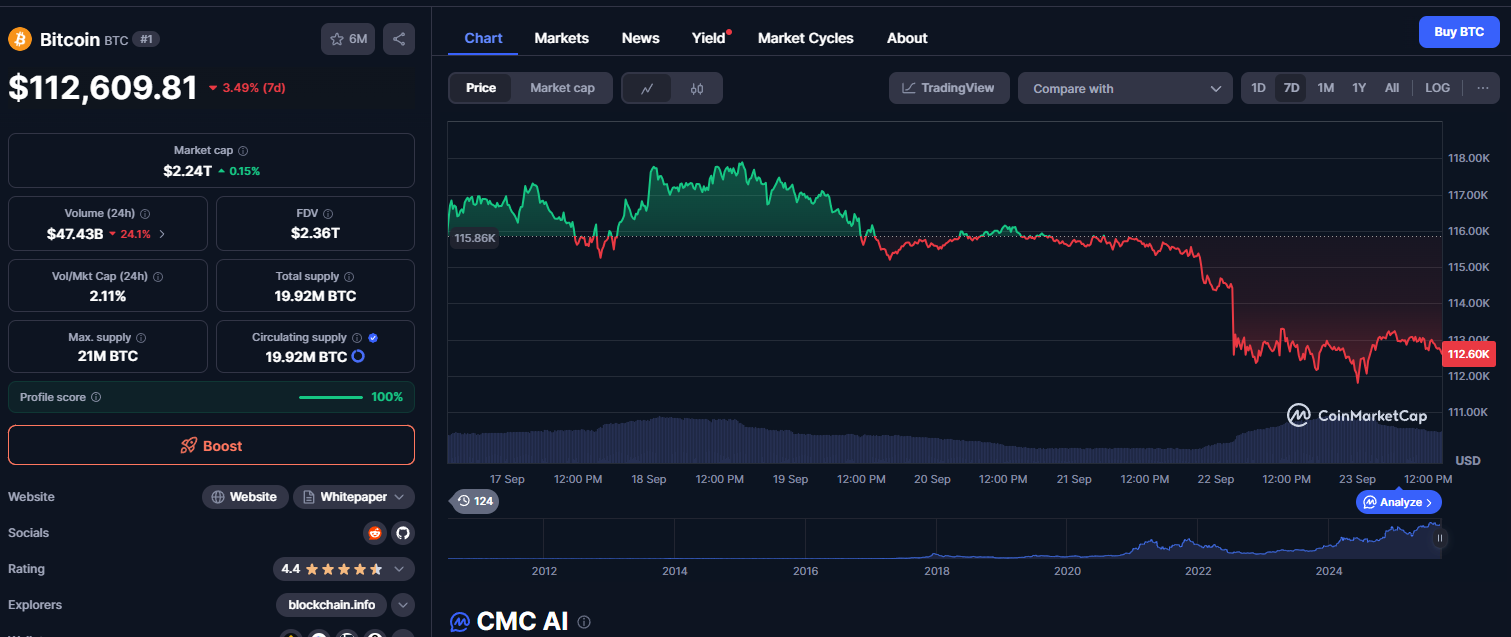Show Market cap on the chart
This screenshot has height=637, width=1511.
click(562, 88)
